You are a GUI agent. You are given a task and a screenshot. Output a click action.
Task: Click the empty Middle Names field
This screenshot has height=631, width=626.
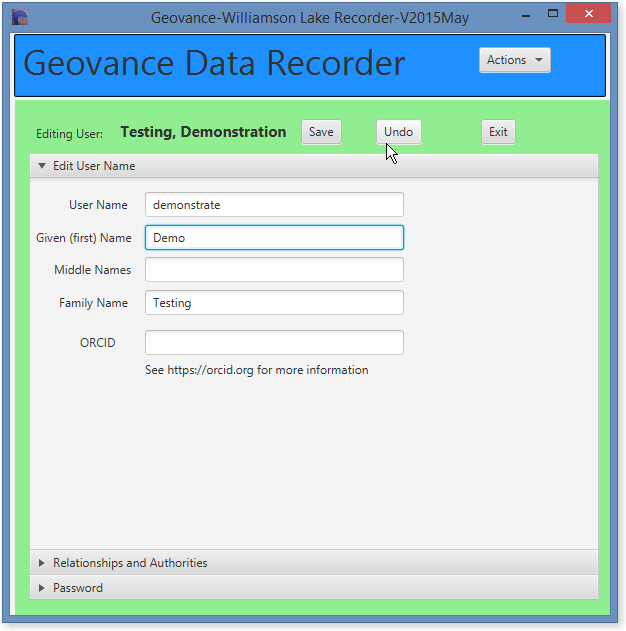pos(274,270)
